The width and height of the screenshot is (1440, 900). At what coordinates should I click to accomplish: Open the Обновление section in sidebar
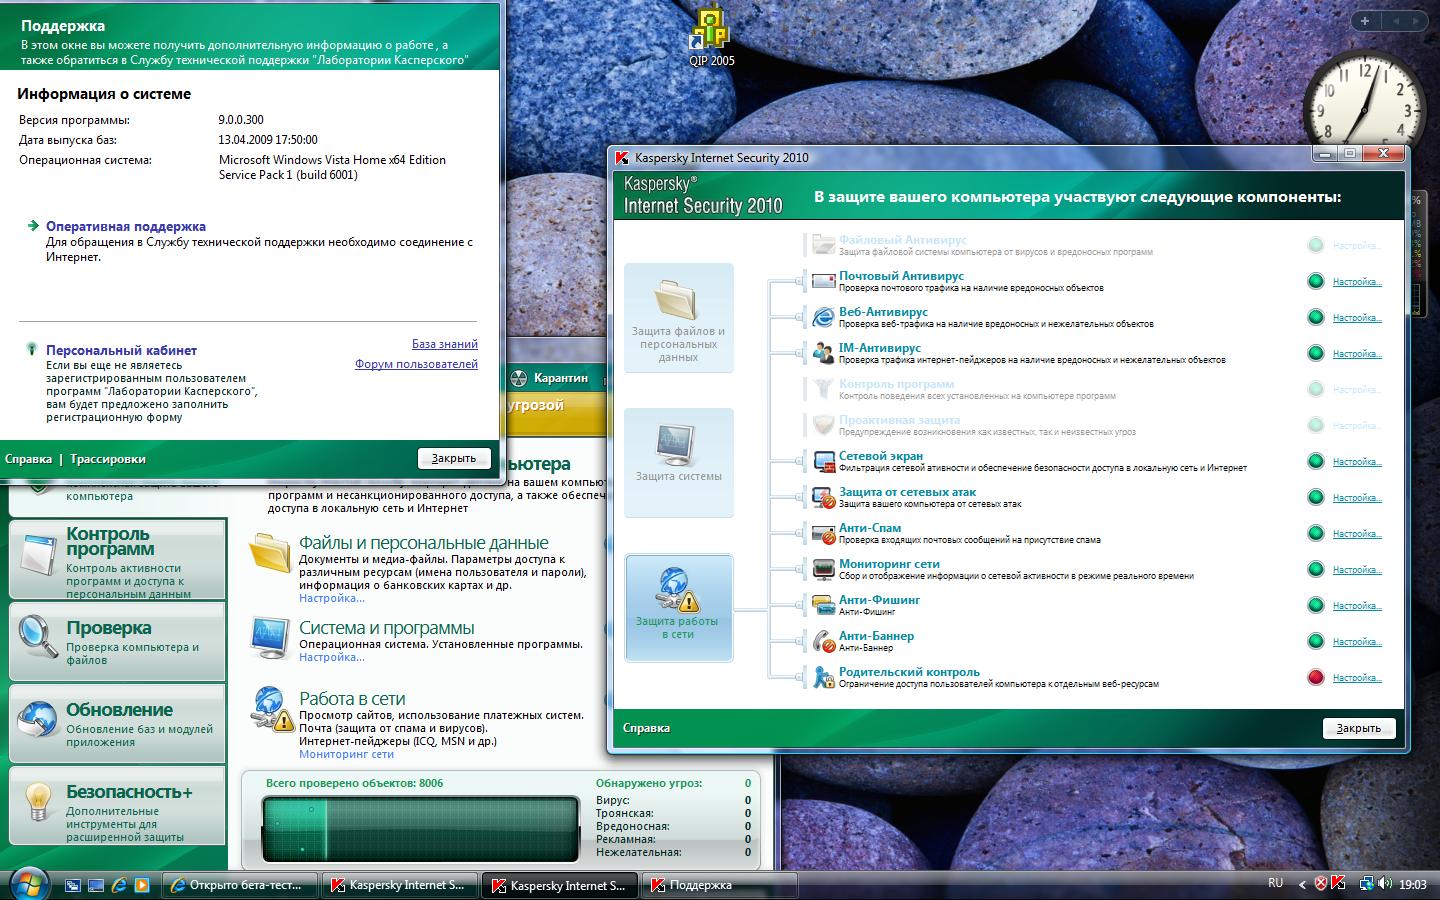pyautogui.click(x=118, y=723)
